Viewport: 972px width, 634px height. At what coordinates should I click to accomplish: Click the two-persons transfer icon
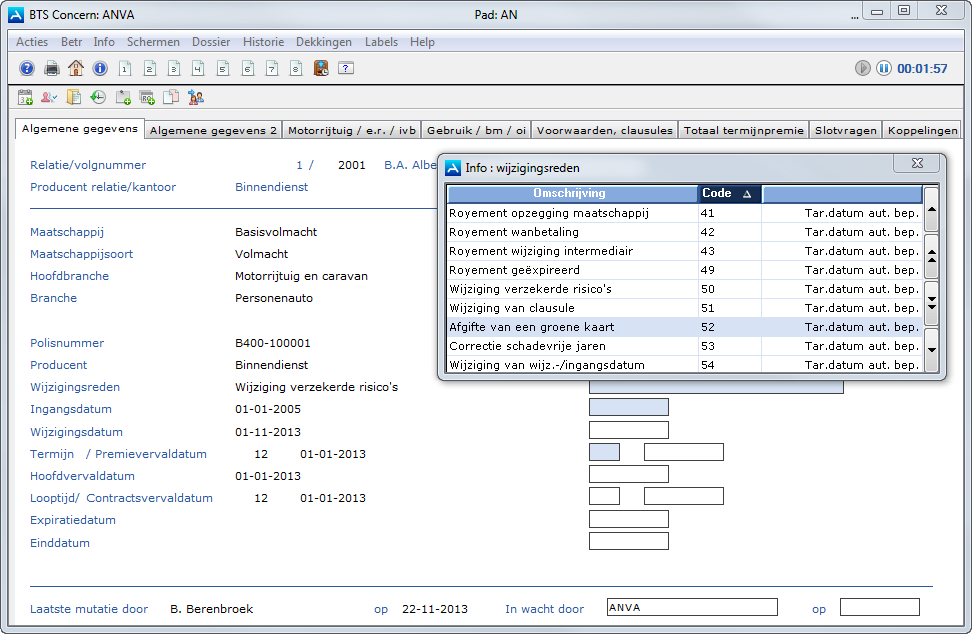(196, 97)
